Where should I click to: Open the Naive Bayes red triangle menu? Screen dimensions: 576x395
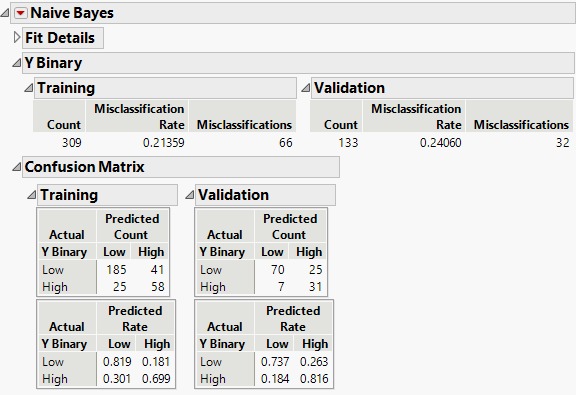pyautogui.click(x=21, y=13)
